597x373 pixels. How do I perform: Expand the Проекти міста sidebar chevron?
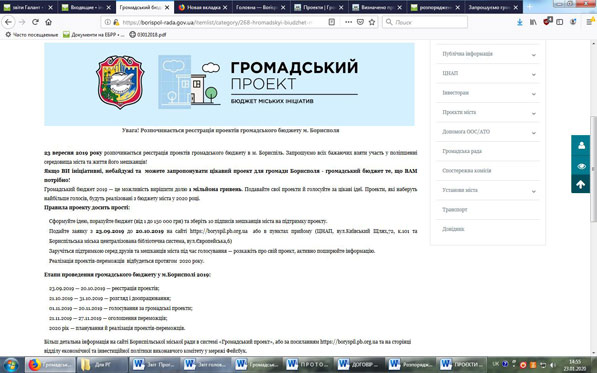point(533,113)
